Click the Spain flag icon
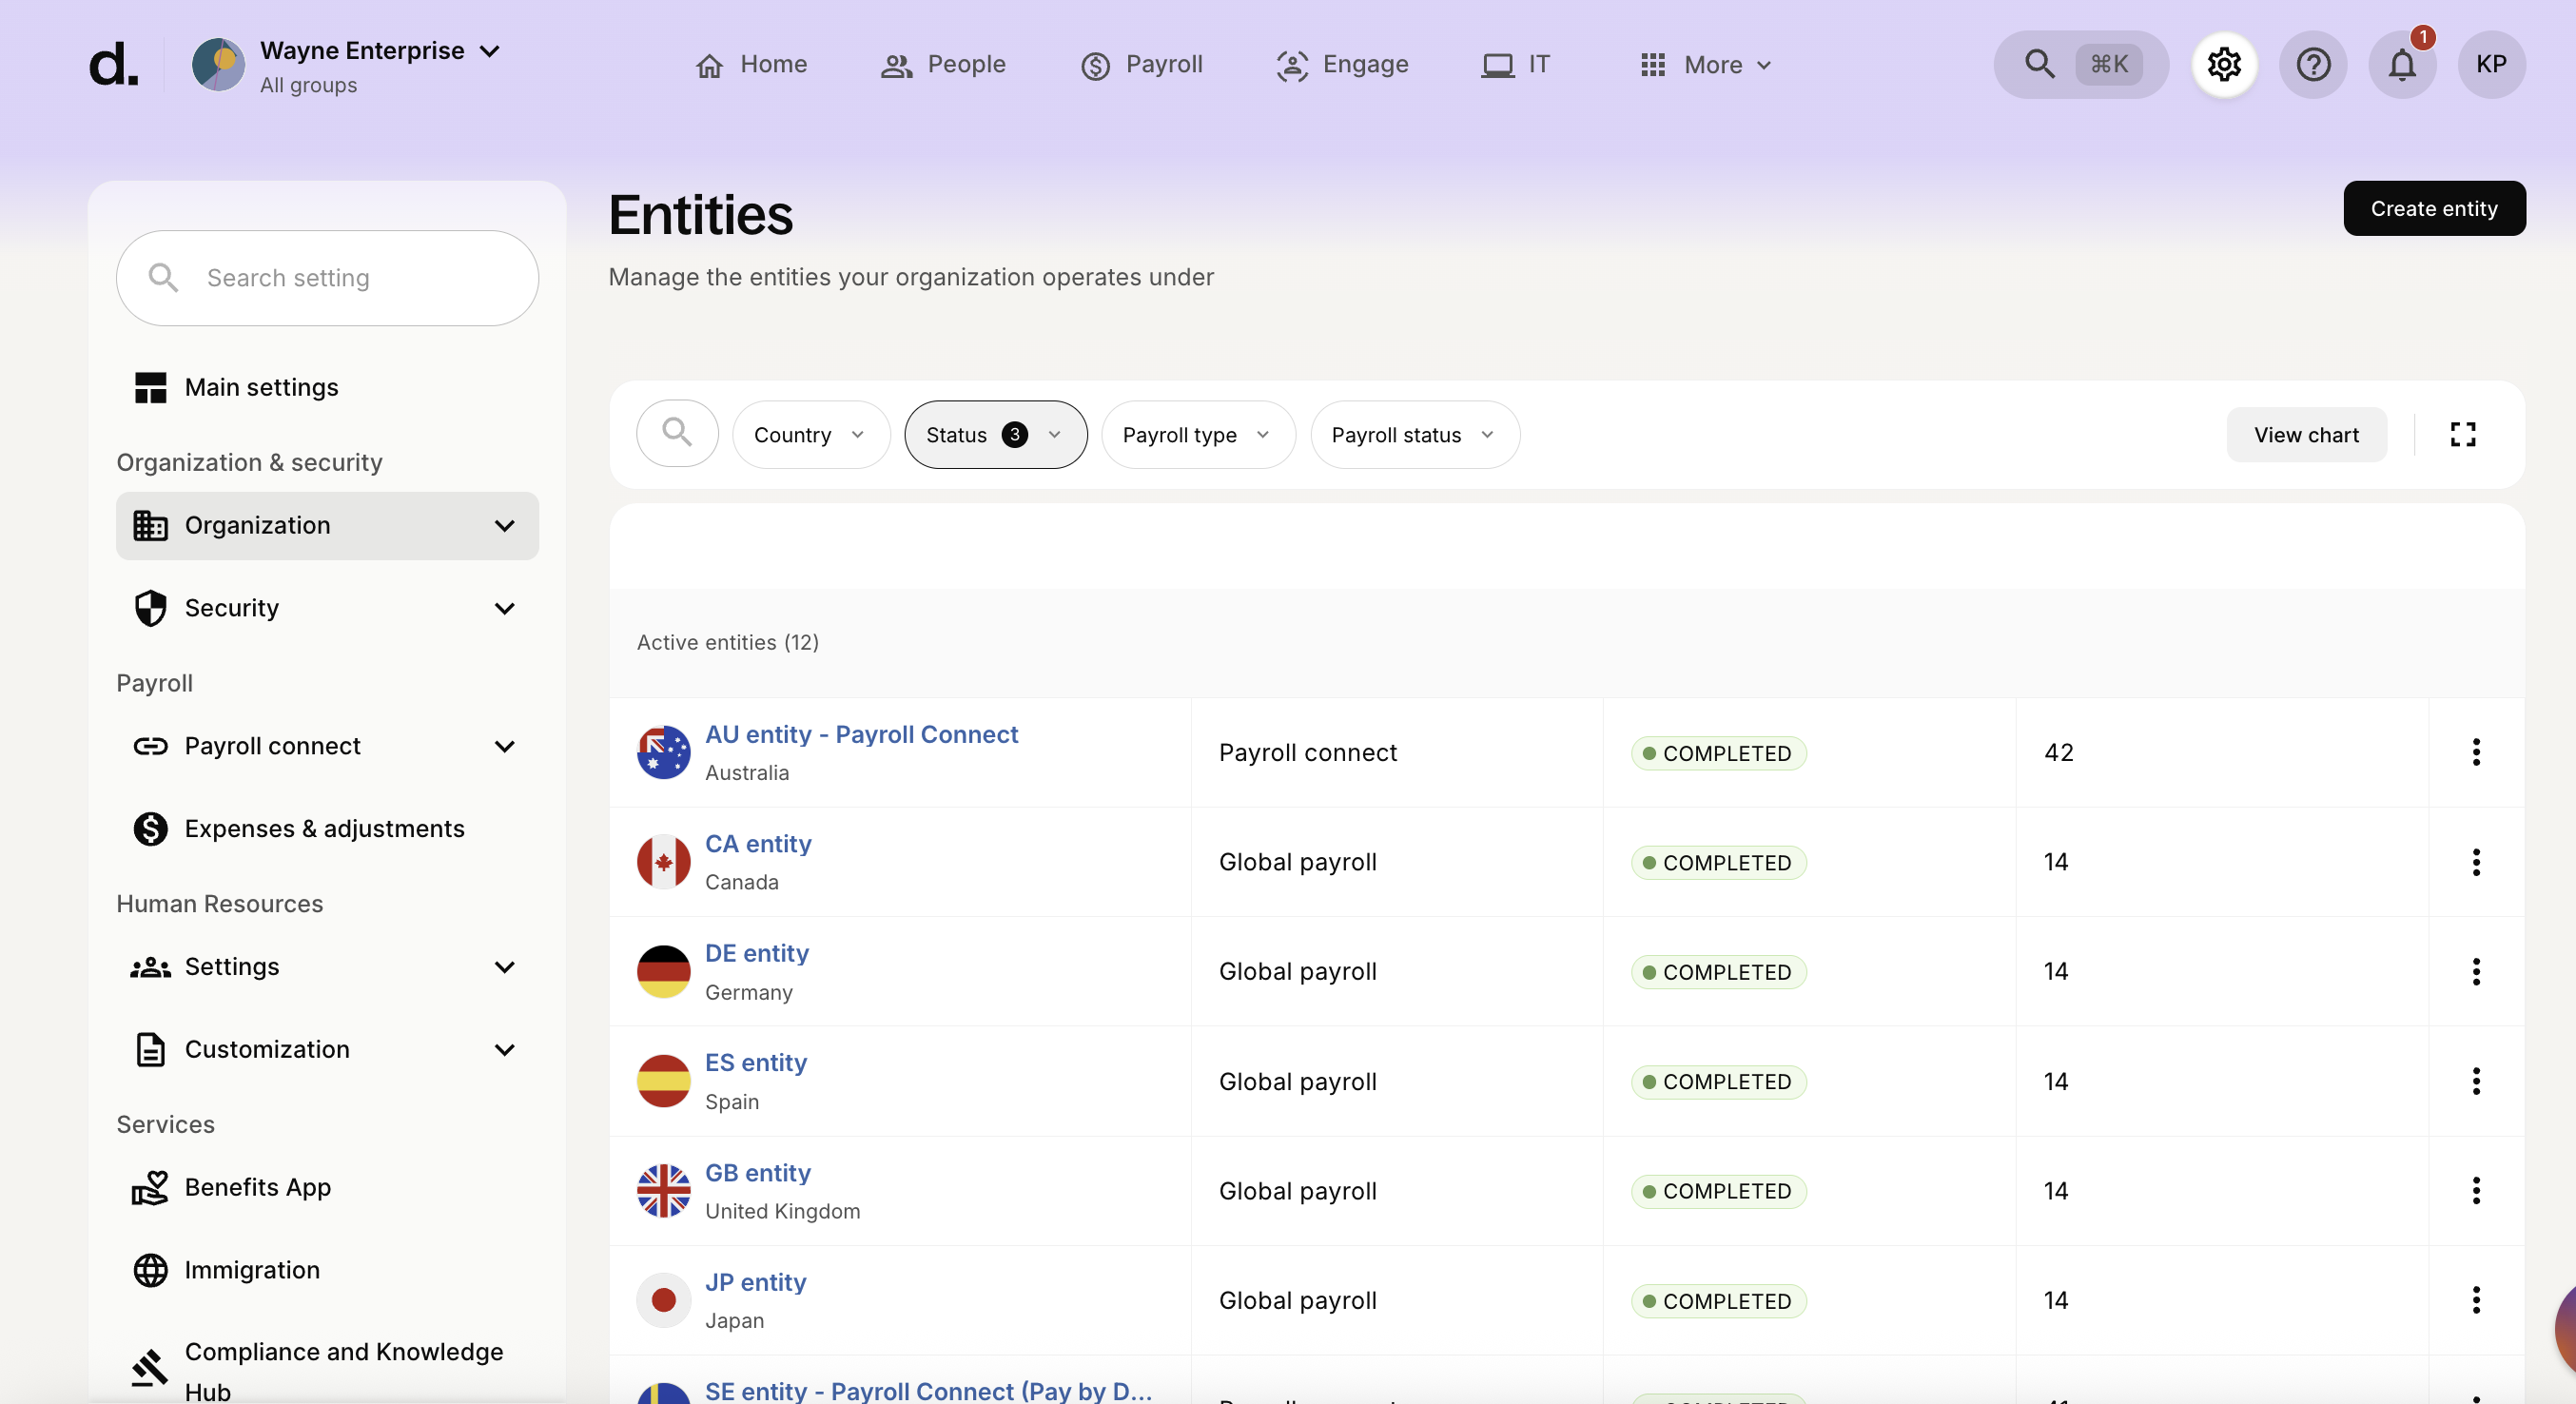The height and width of the screenshot is (1404, 2576). (664, 1081)
